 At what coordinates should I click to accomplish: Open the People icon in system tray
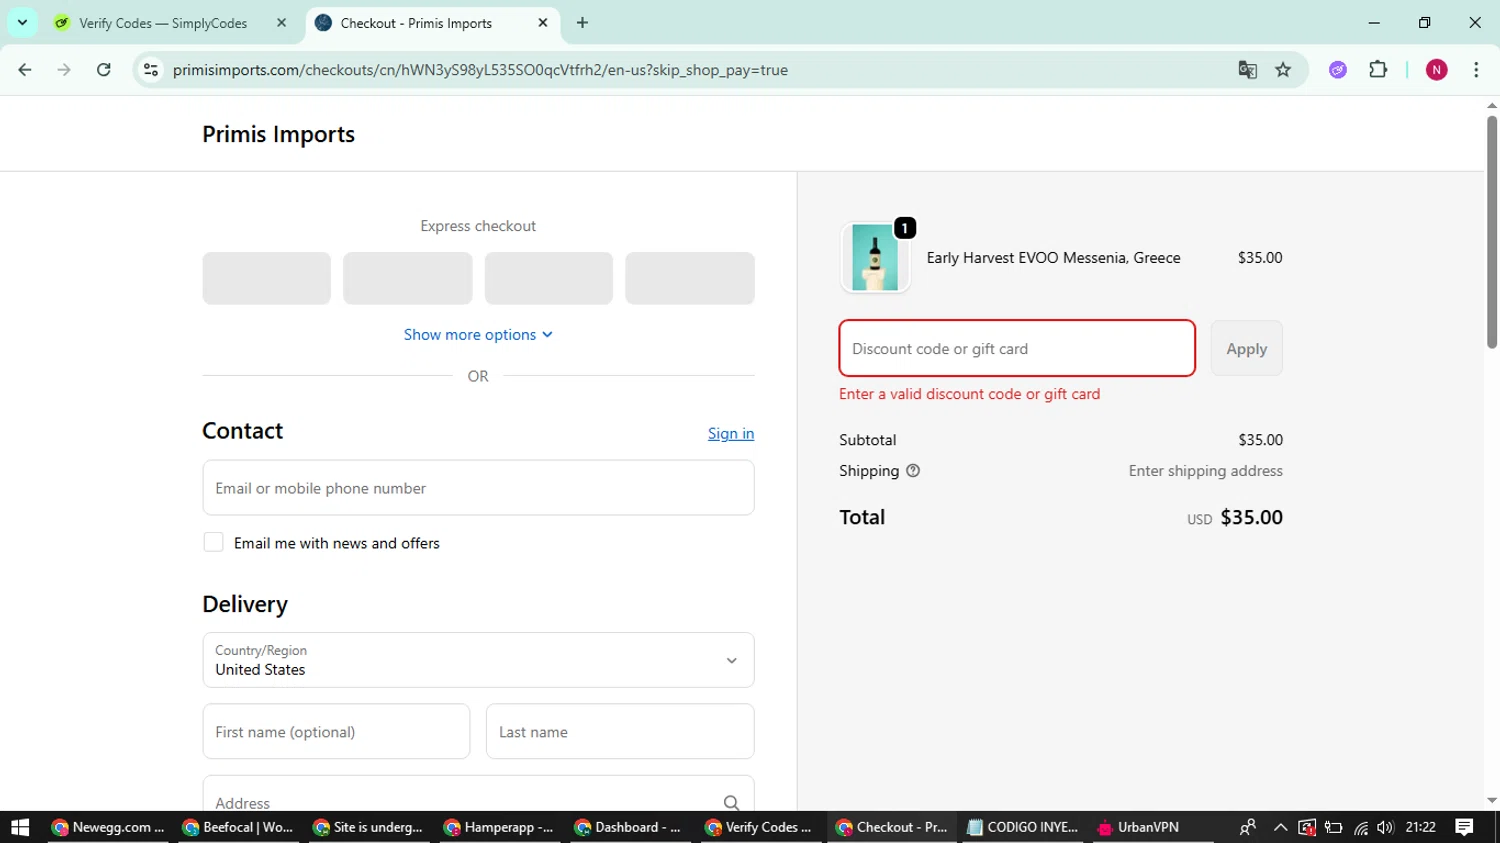[1247, 827]
